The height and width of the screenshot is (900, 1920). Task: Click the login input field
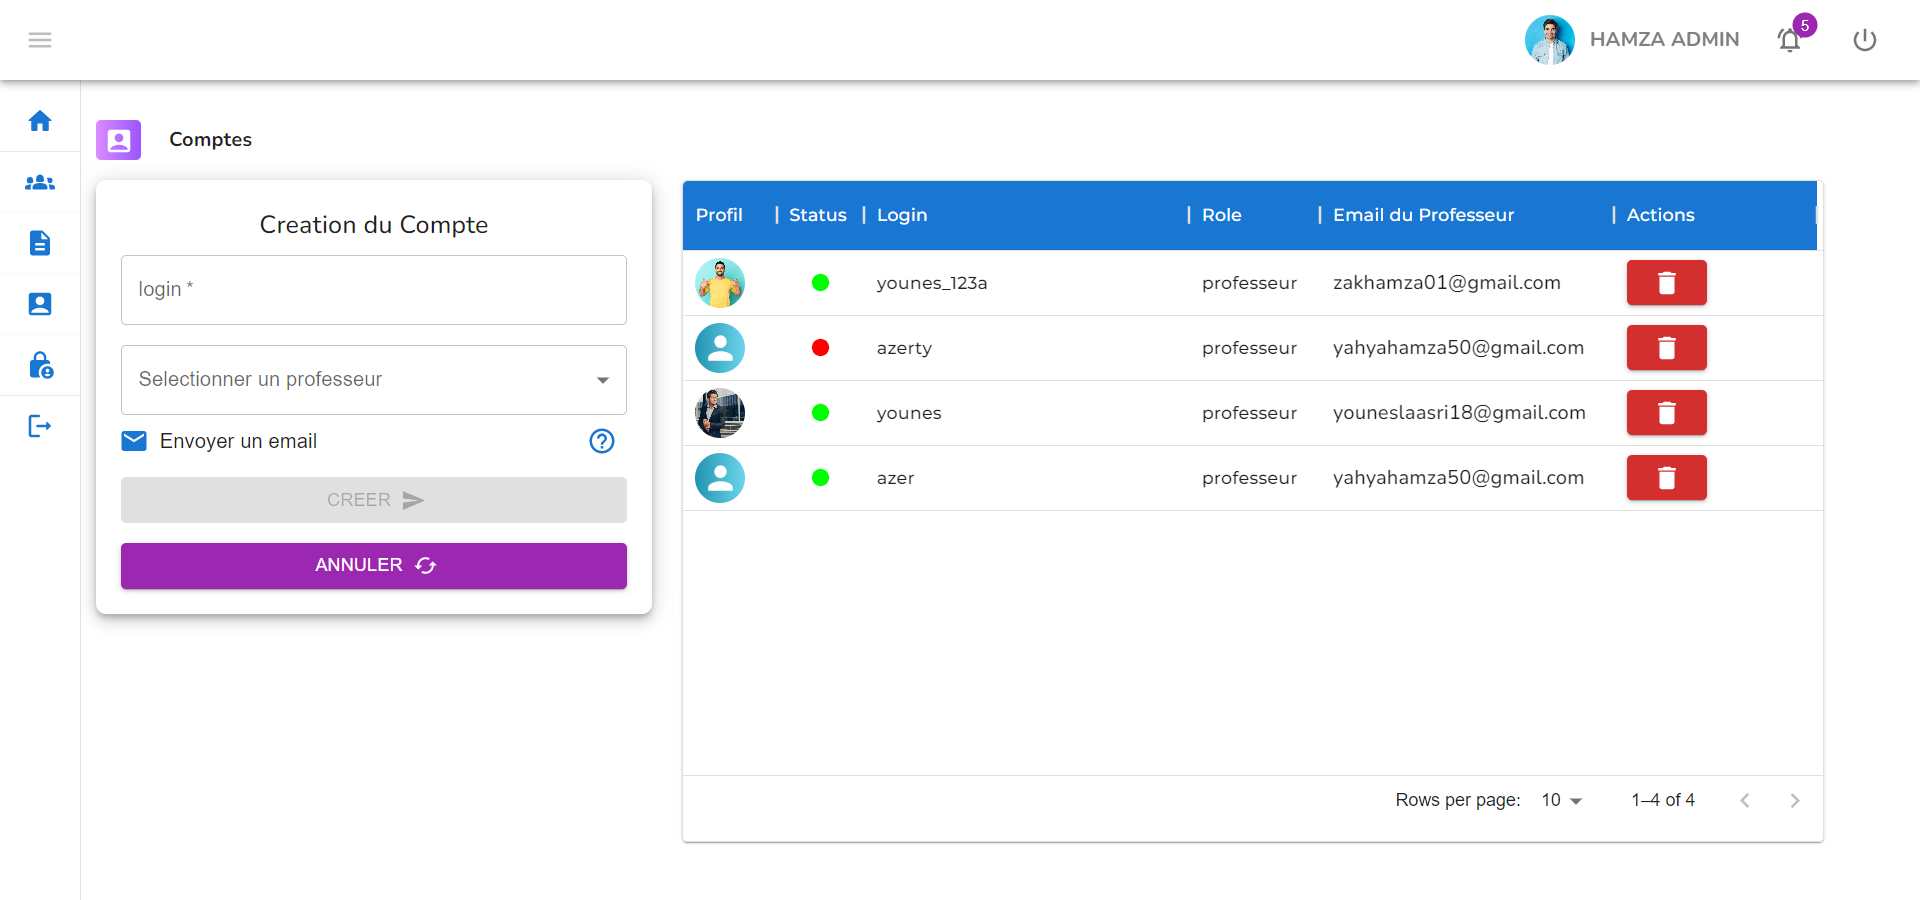[373, 290]
